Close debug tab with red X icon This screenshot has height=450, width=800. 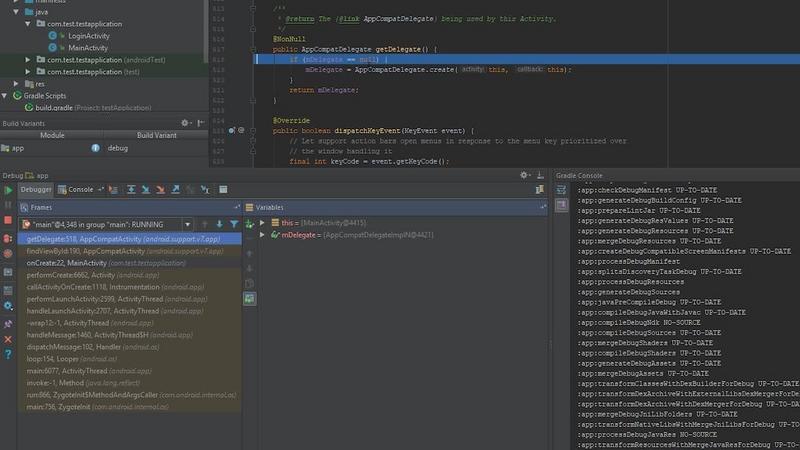tap(8, 339)
